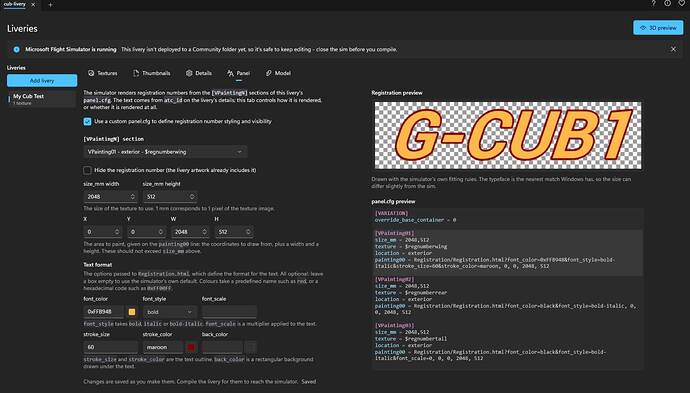This screenshot has width=690, height=393.
Task: Switch to the Panel tab
Action: tap(239, 73)
